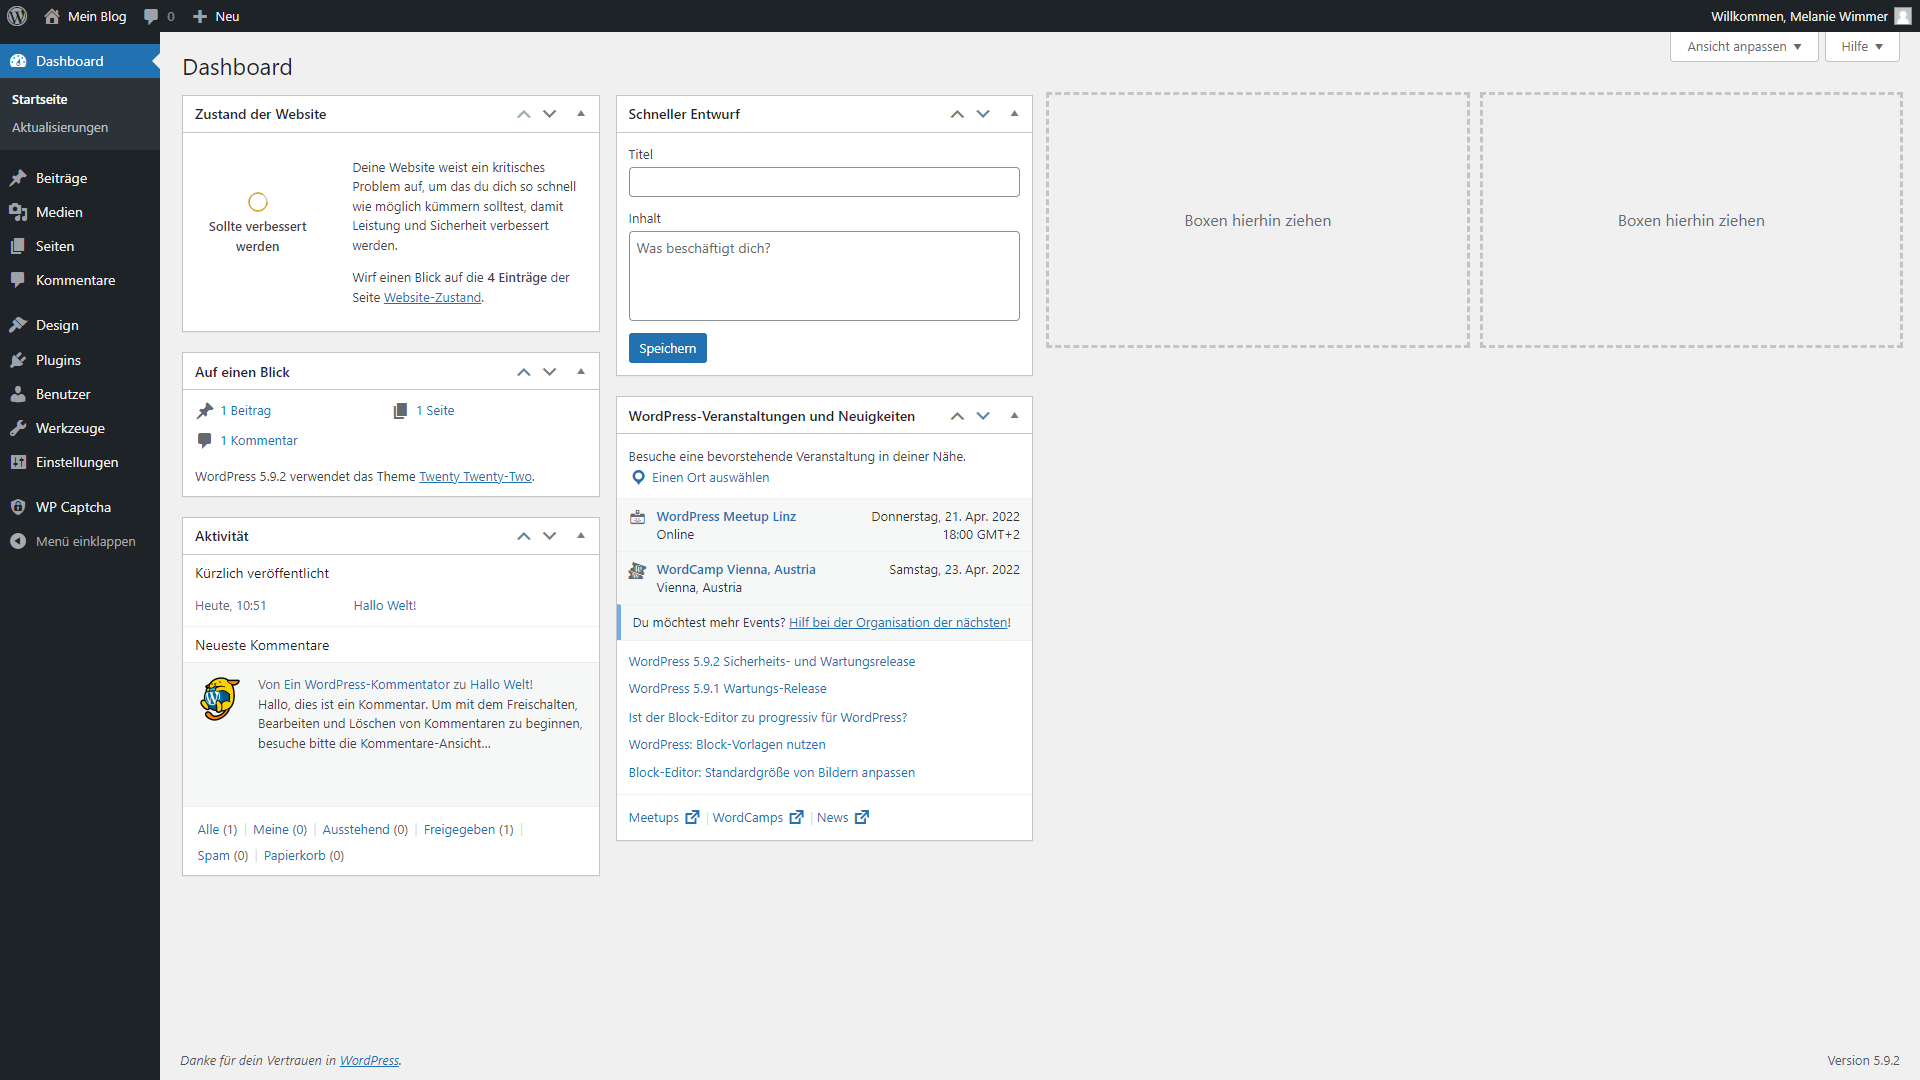Open Kommentare in sidebar
The image size is (1920, 1080).
click(80, 280)
